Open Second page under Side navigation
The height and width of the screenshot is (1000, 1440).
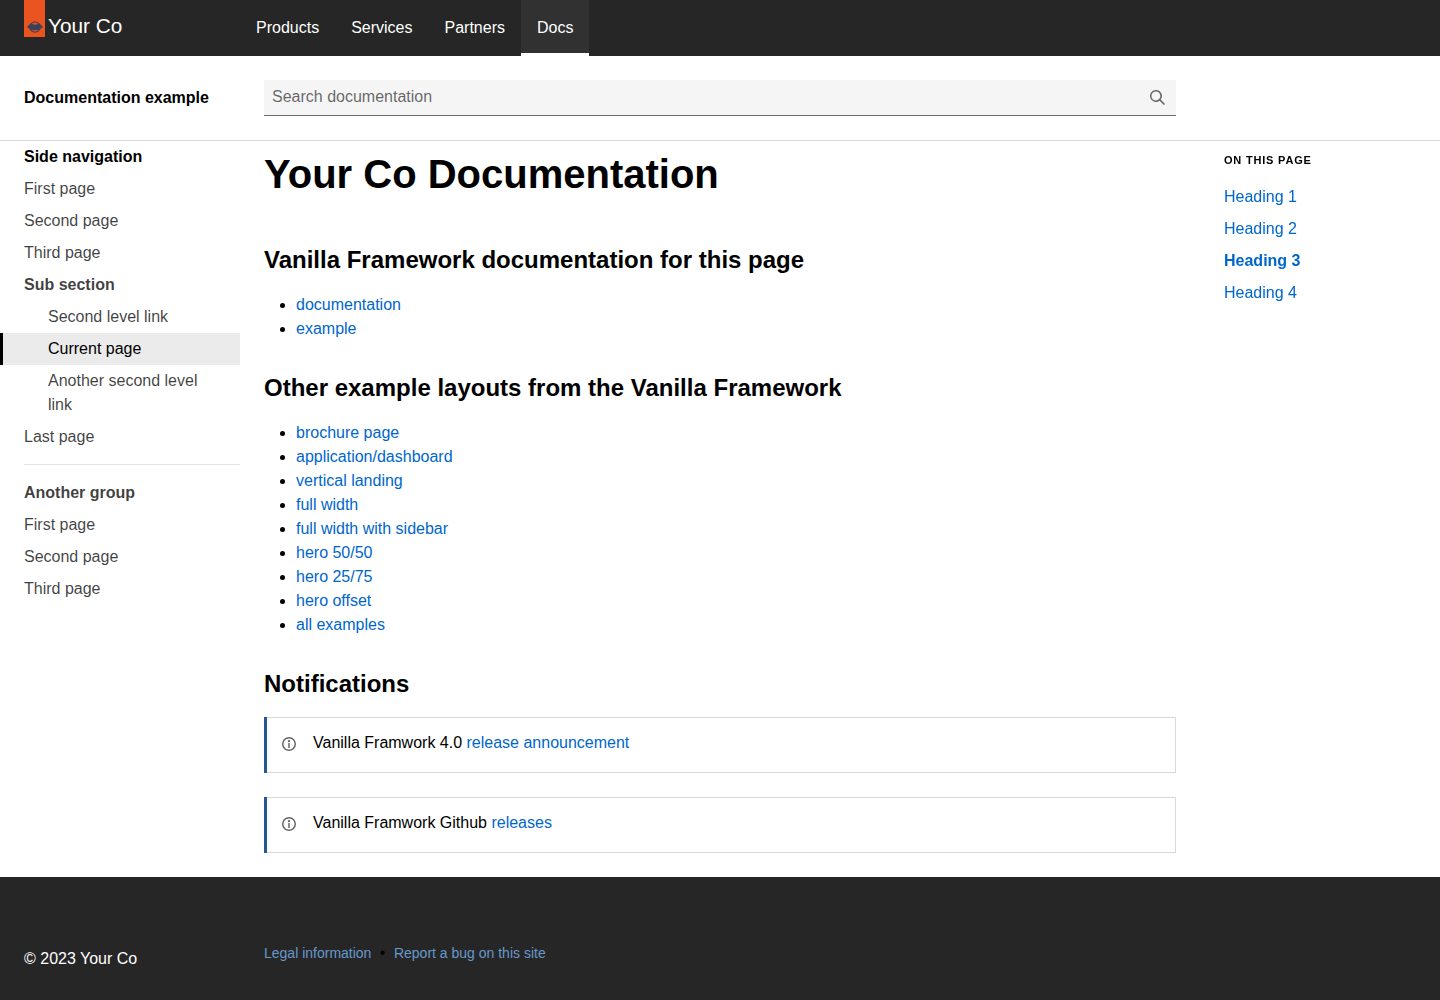(x=71, y=220)
